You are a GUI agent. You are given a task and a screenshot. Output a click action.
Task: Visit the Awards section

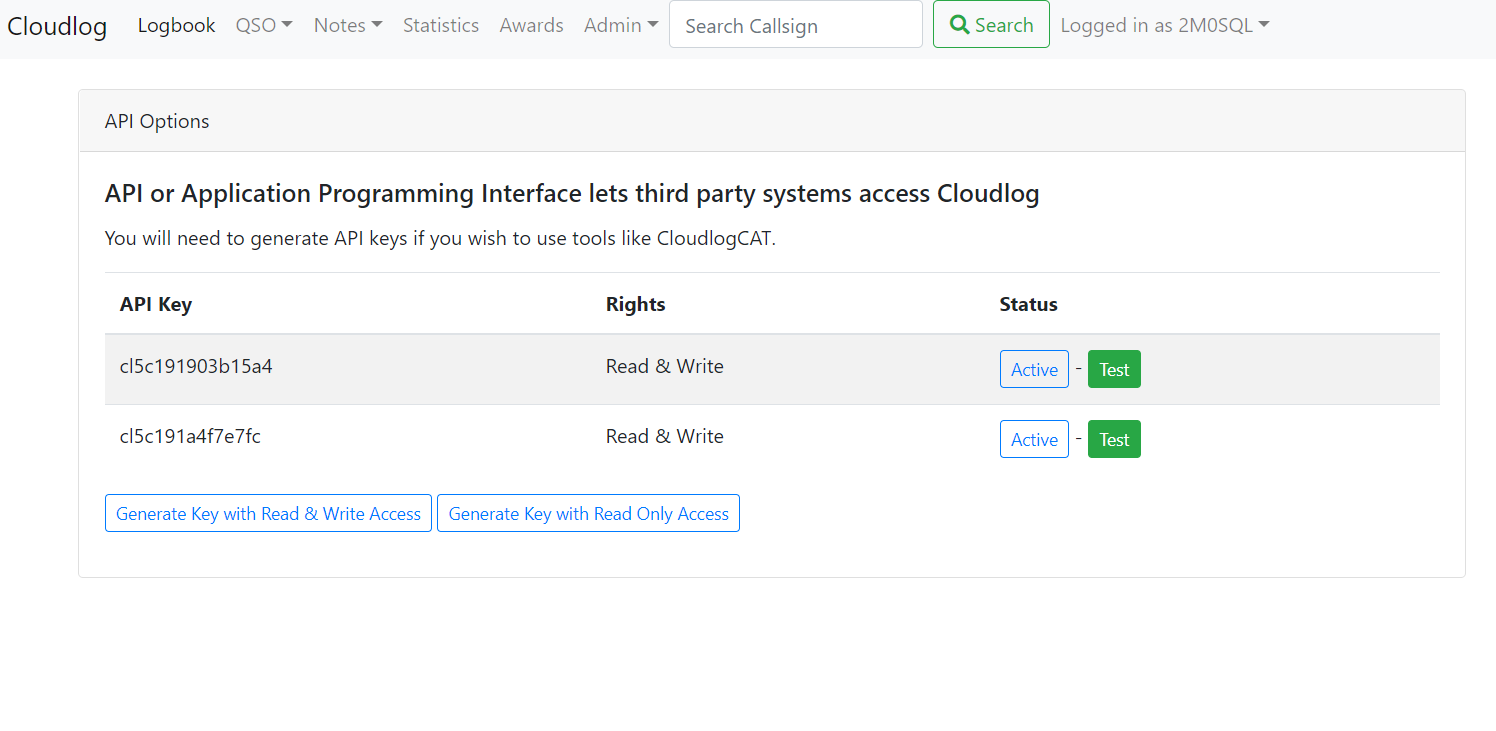click(531, 25)
